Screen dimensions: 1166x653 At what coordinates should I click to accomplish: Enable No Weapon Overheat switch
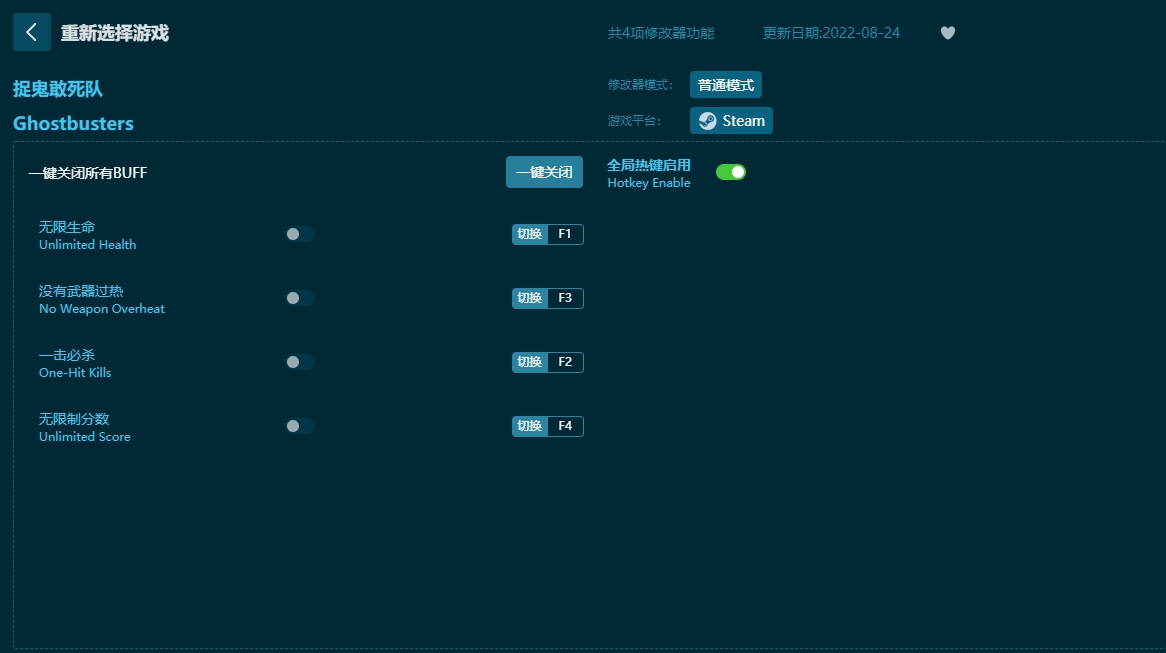[x=300, y=298]
